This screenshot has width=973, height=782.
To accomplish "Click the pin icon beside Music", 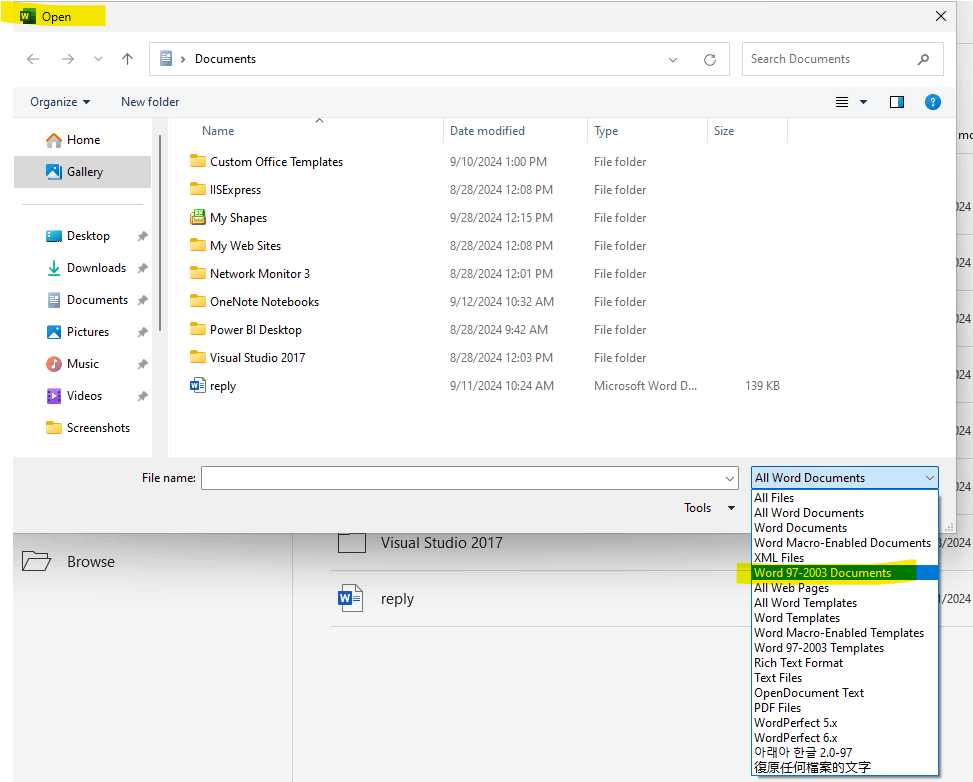I will (142, 364).
